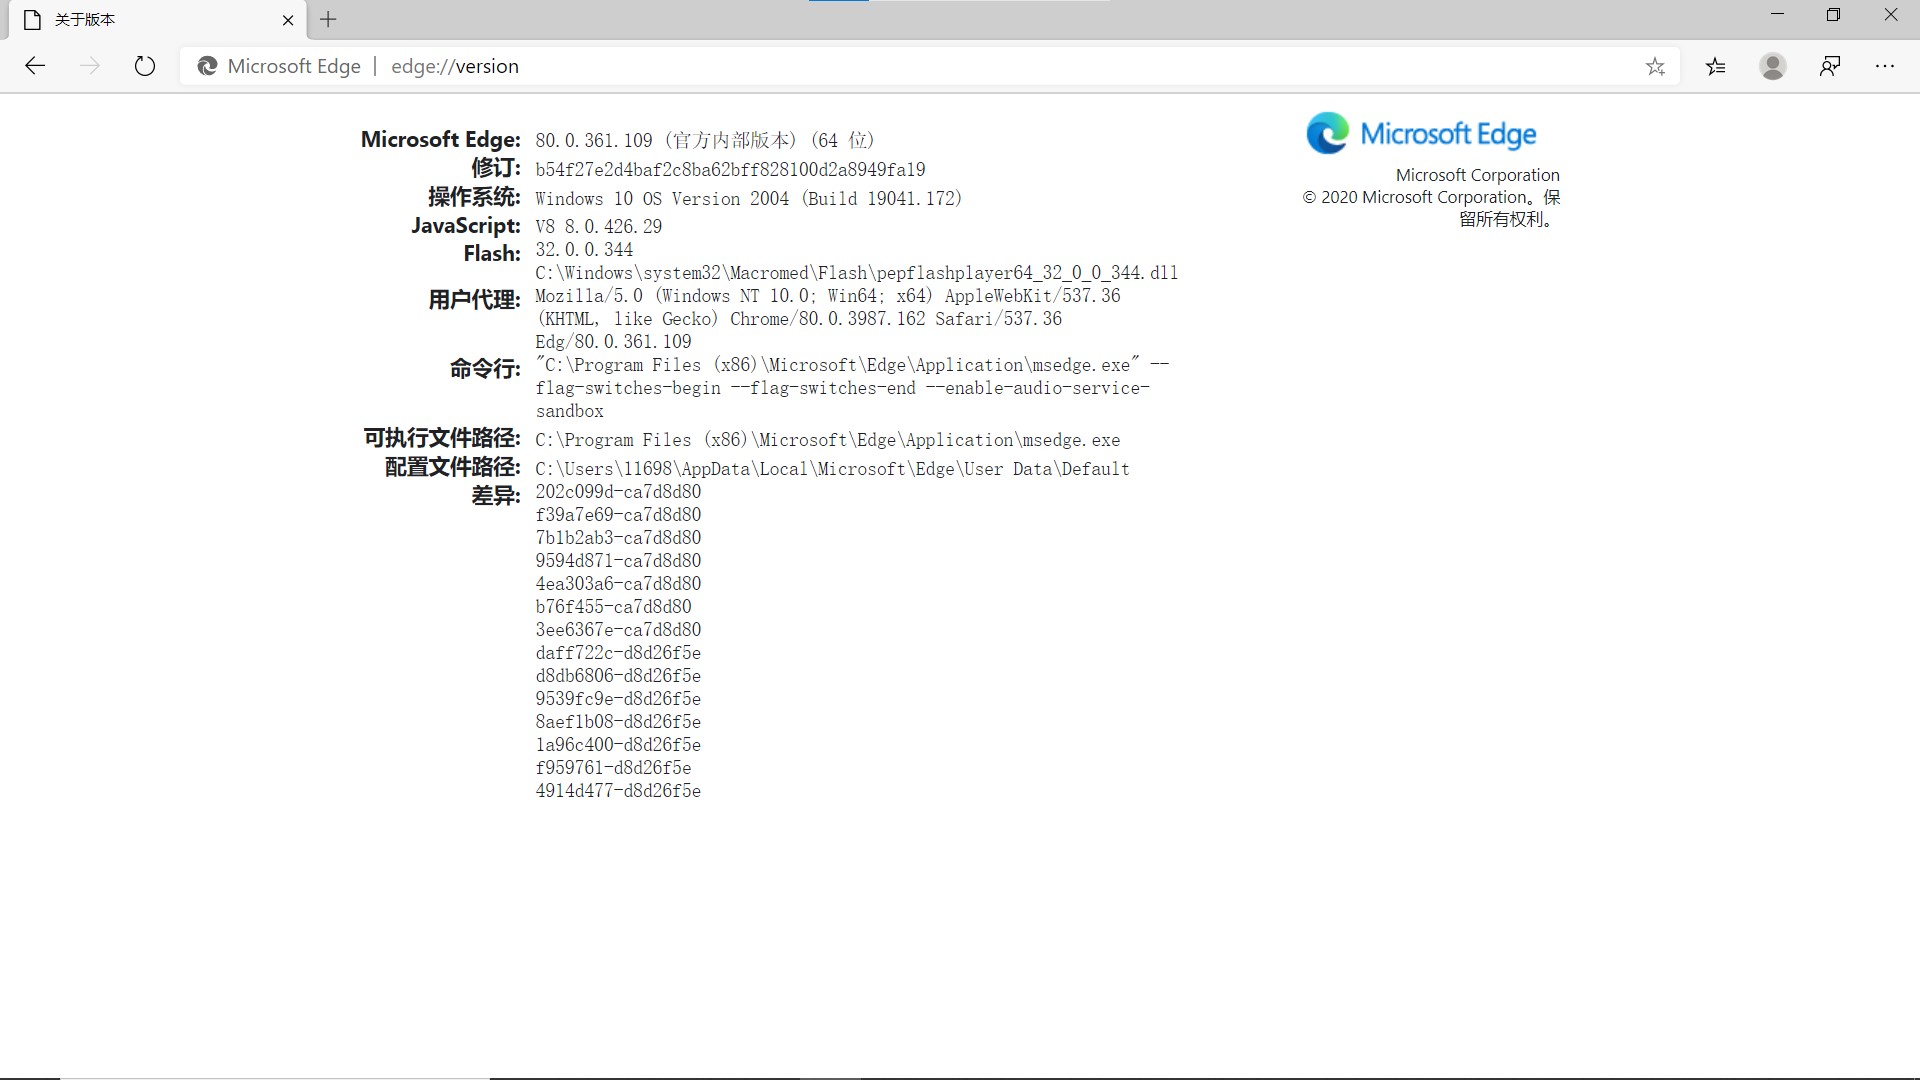The image size is (1920, 1080).
Task: Click the flag-switches-begin command line text
Action: tap(628, 387)
